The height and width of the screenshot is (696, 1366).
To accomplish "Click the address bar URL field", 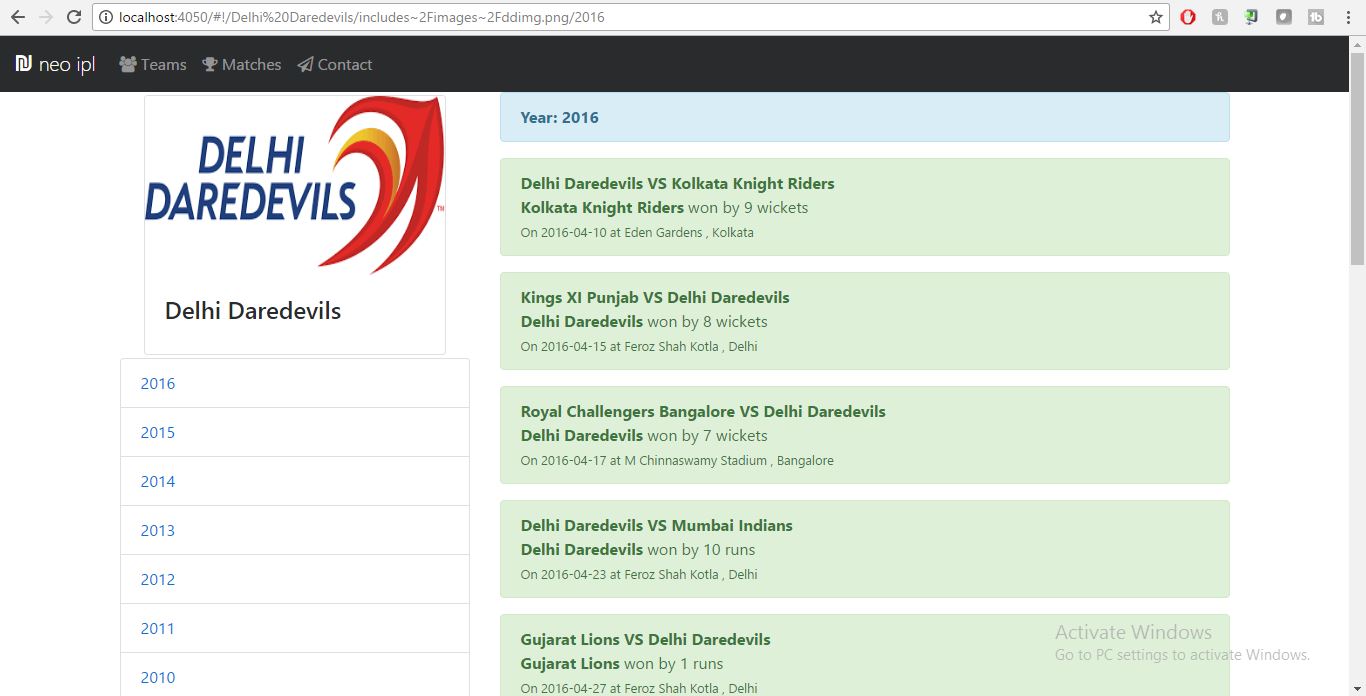I will point(630,17).
